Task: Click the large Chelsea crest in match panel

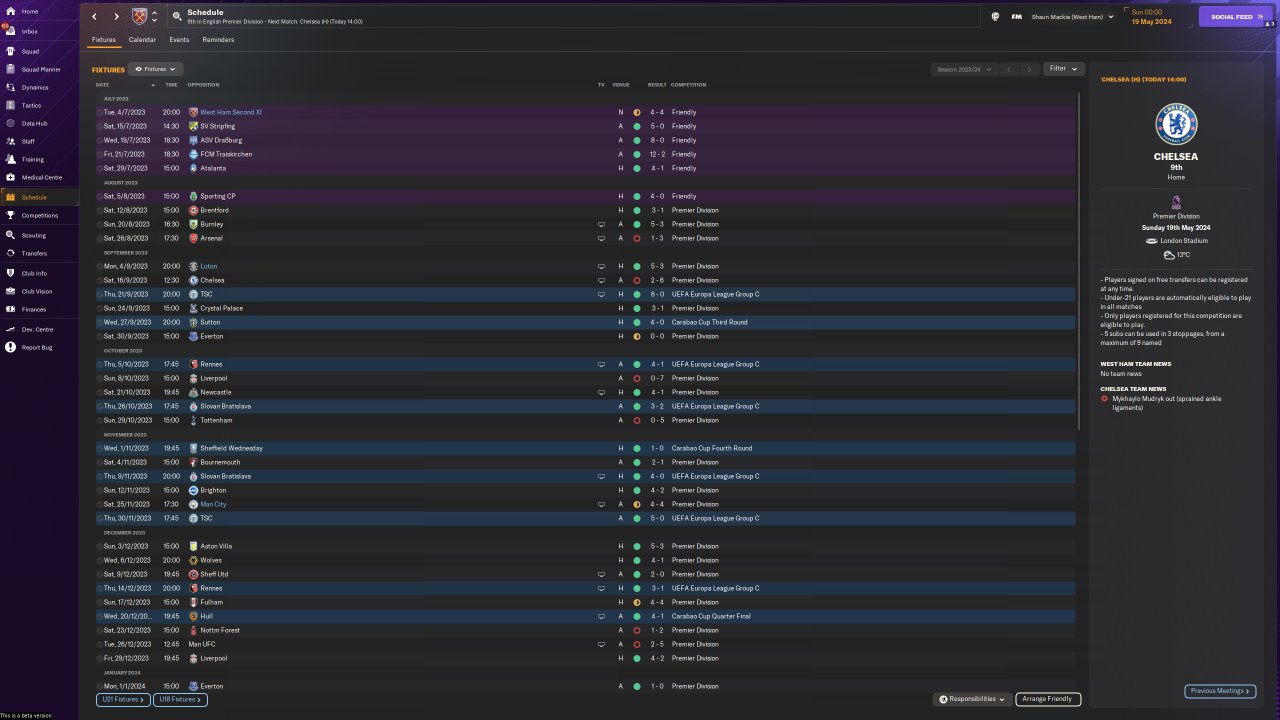Action: click(1176, 124)
